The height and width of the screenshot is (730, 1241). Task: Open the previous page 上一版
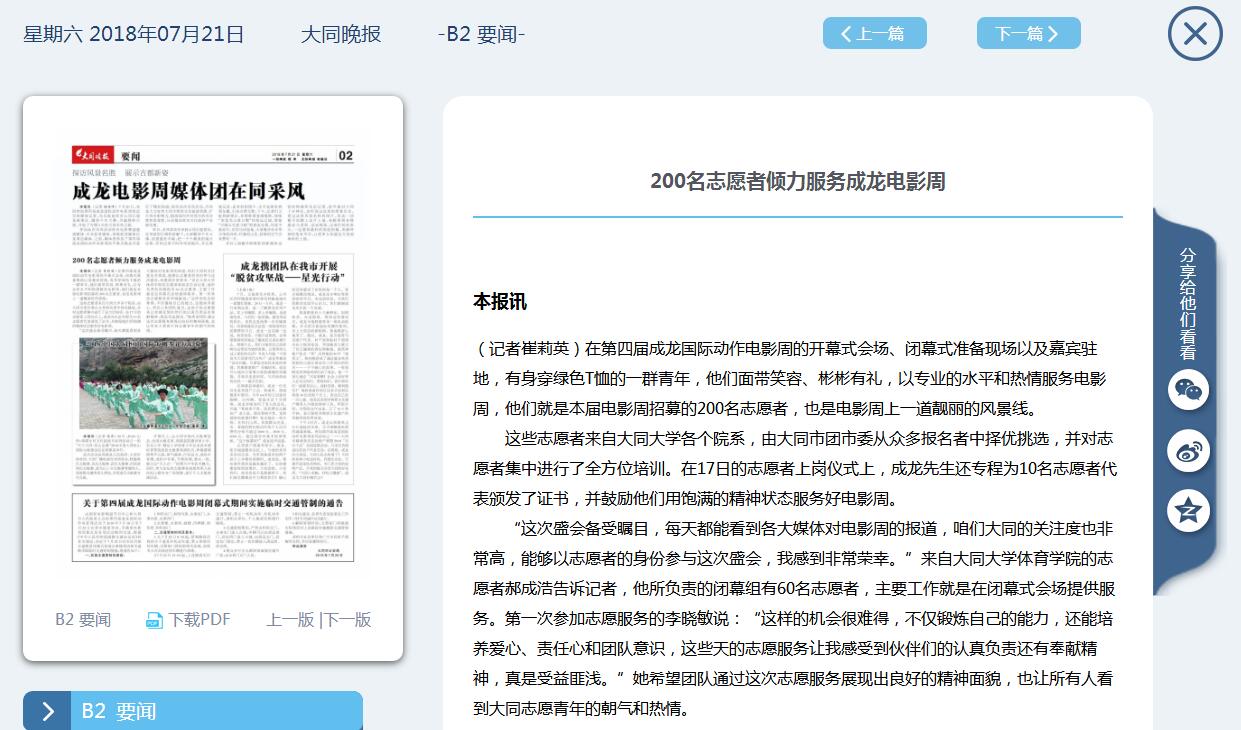coord(290,620)
